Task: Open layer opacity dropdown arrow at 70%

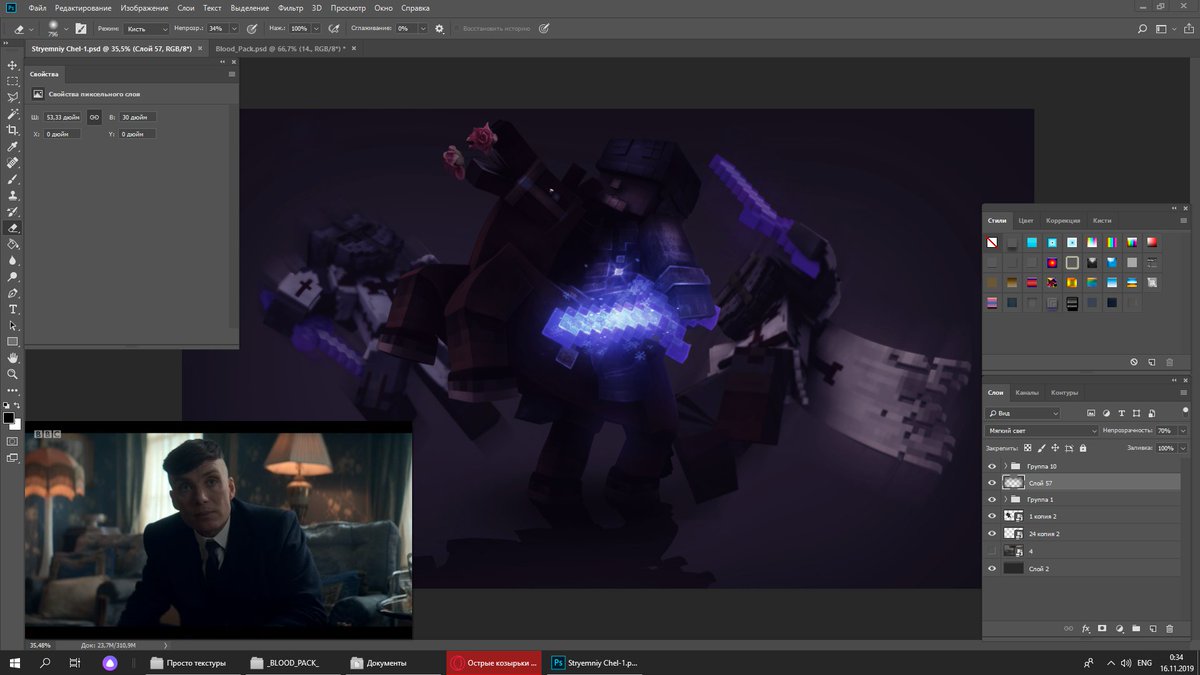Action: [x=1184, y=430]
